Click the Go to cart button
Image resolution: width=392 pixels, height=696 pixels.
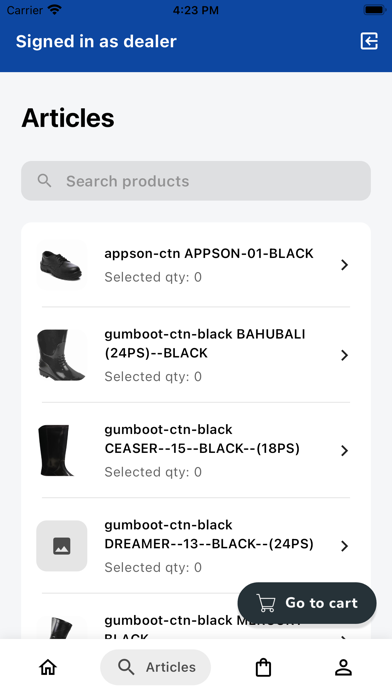click(307, 603)
